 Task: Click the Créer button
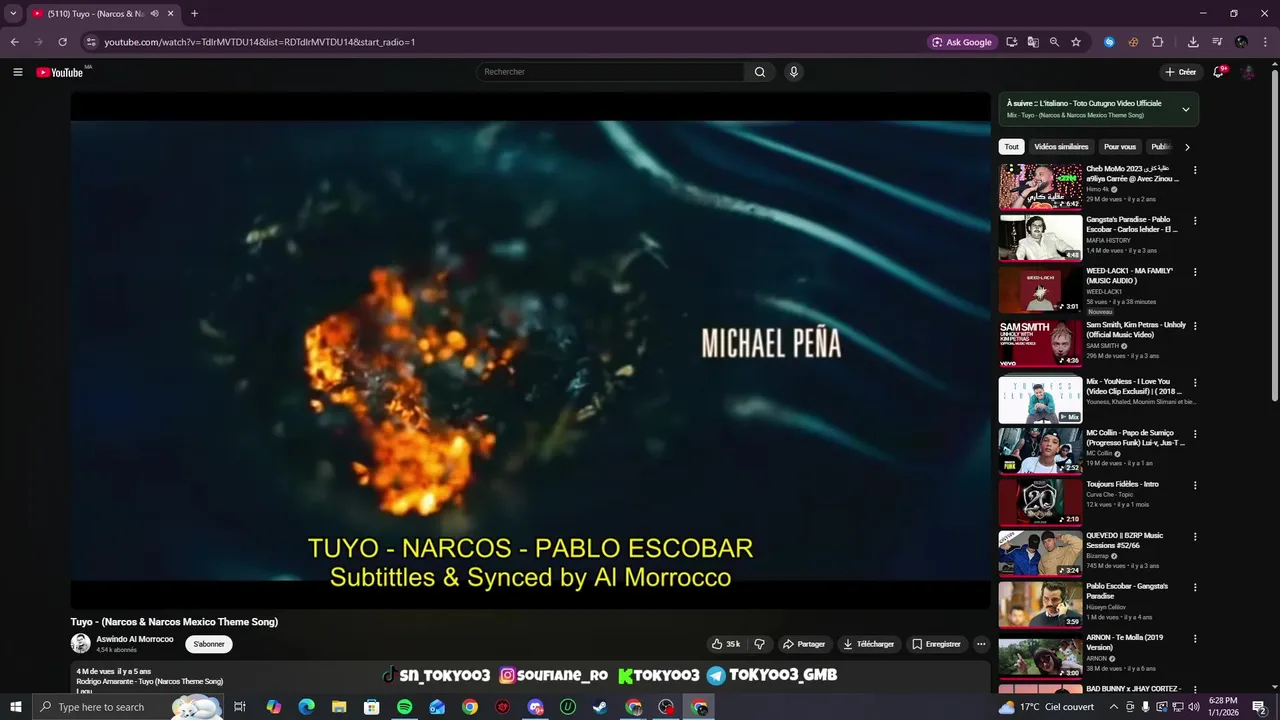1180,72
